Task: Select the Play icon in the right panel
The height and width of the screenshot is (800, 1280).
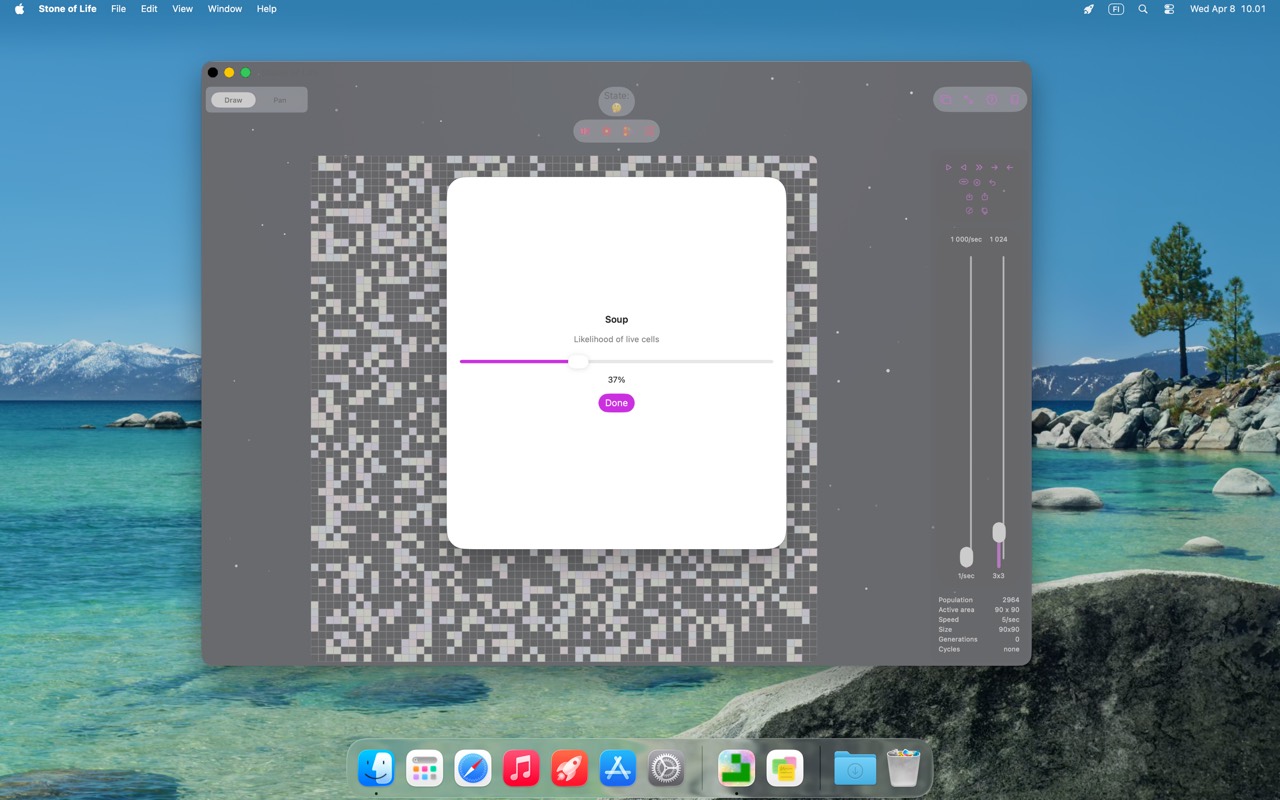Action: [x=948, y=167]
